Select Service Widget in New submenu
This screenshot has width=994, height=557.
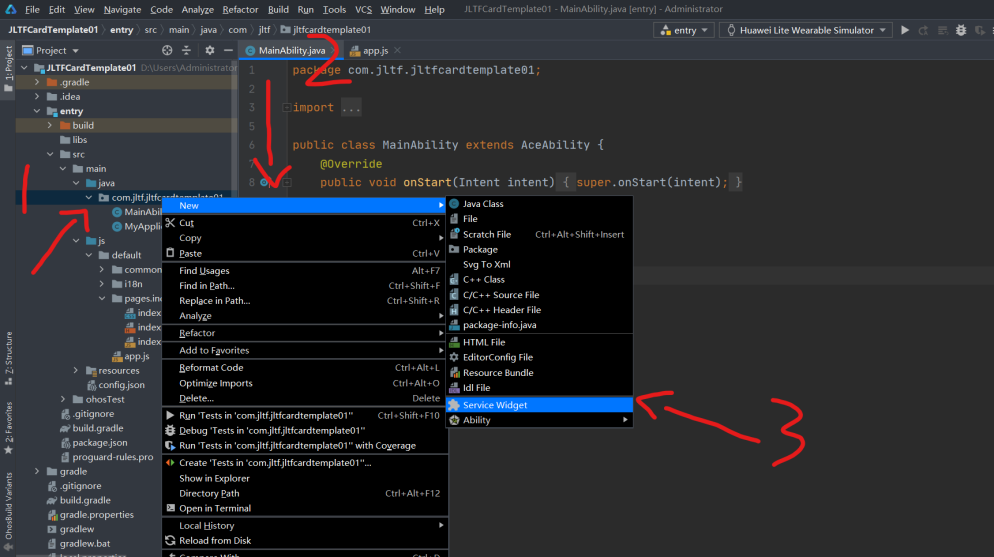click(x=495, y=405)
